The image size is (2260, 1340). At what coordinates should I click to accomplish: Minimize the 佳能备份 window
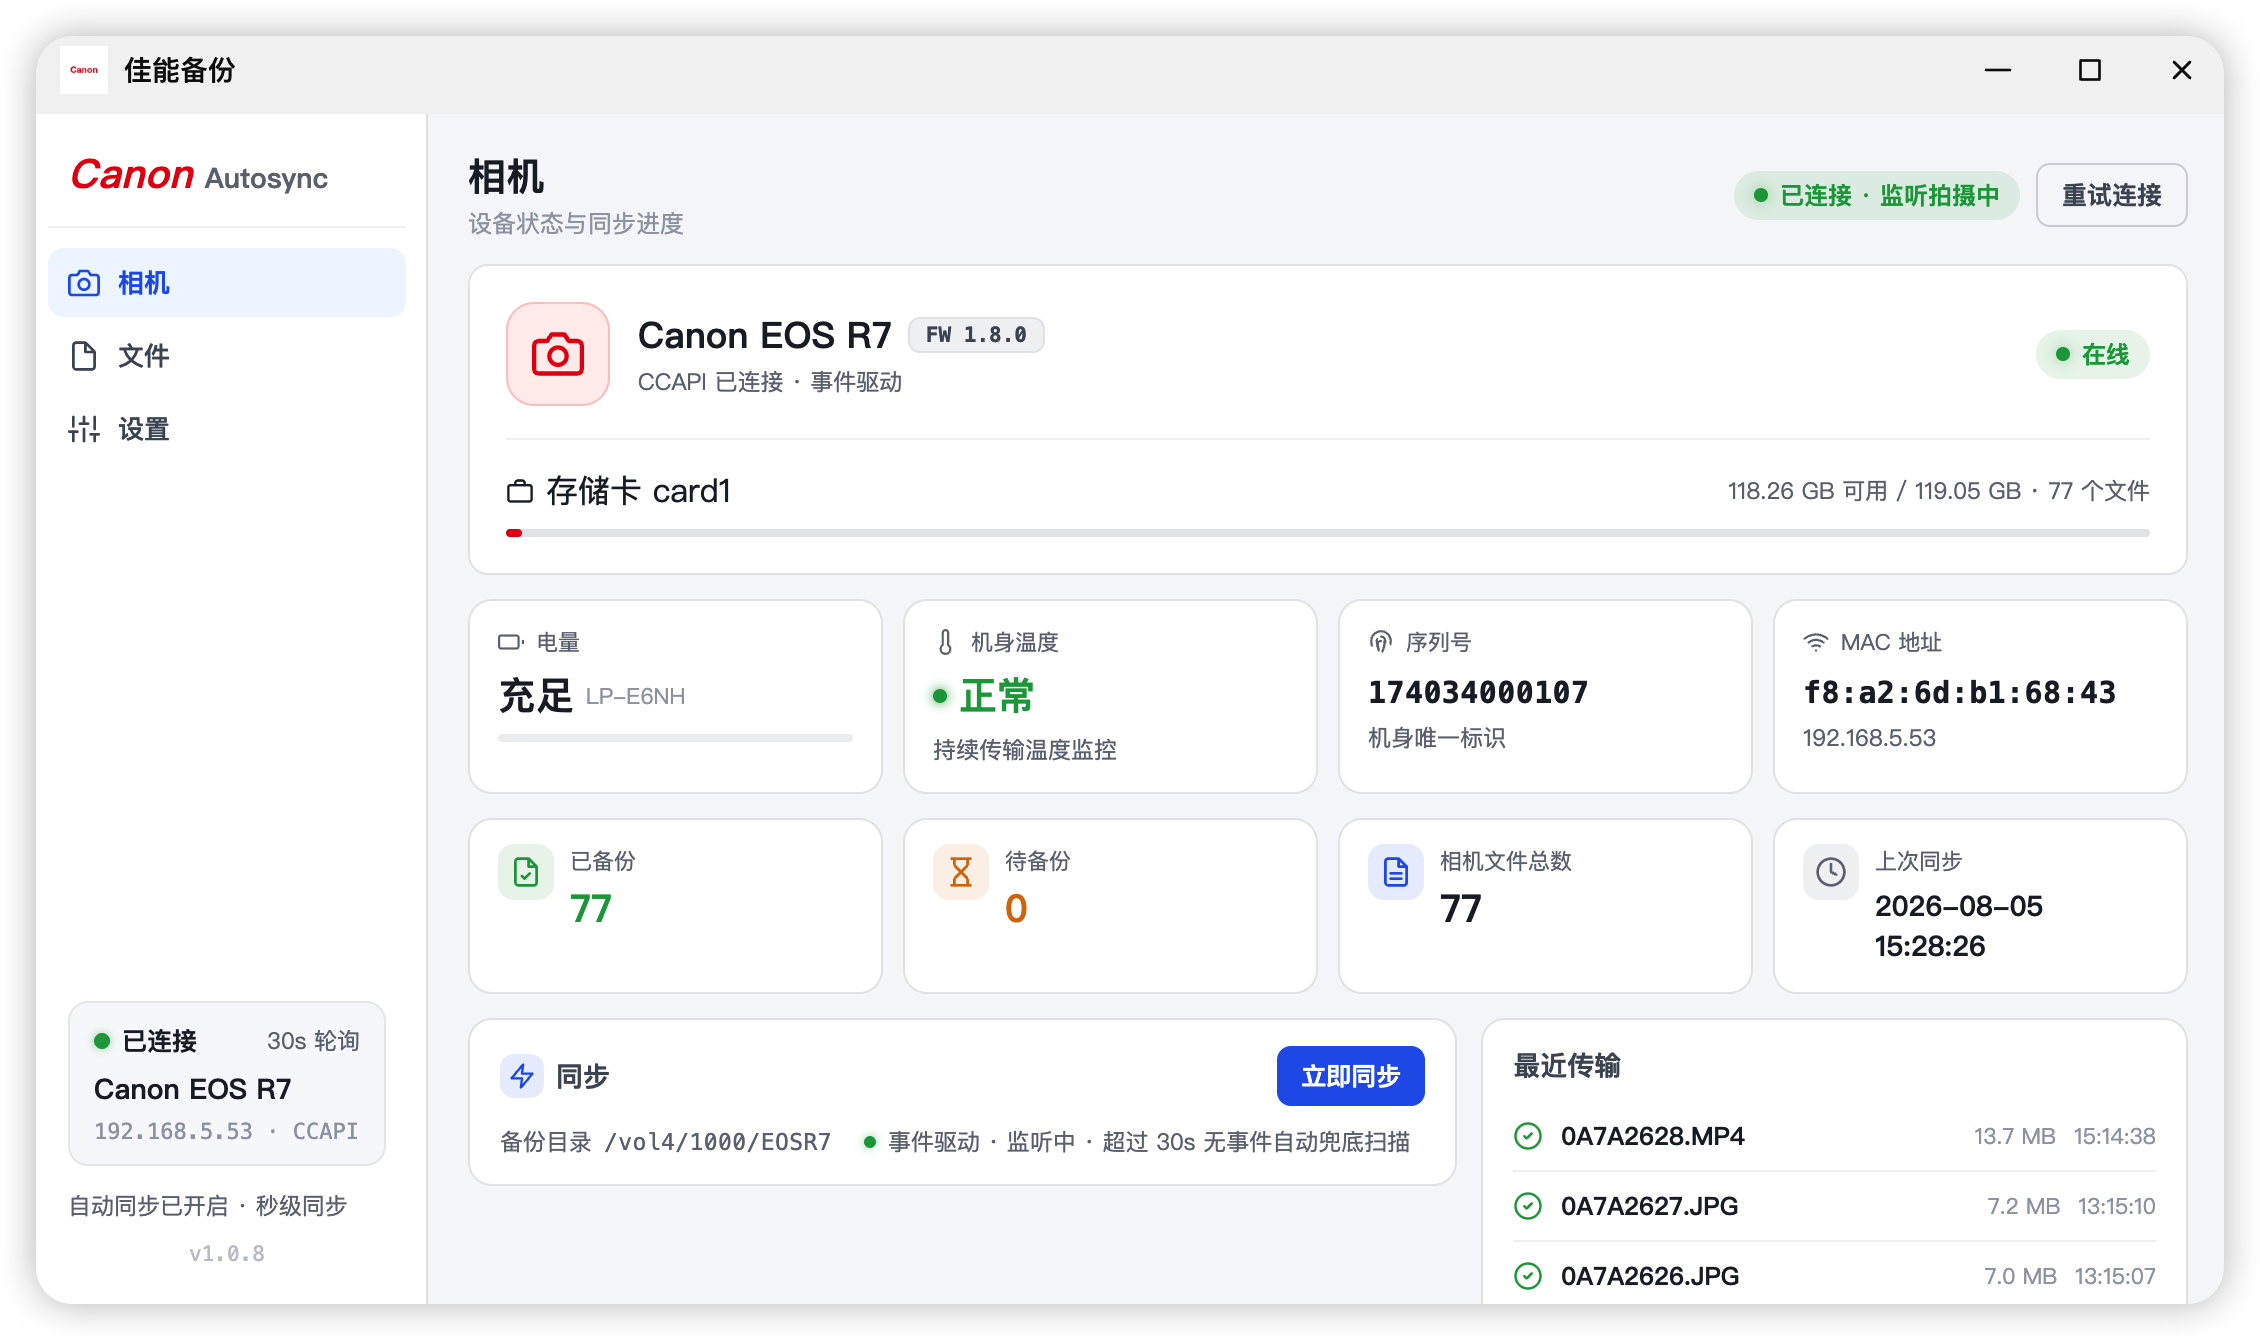(x=1998, y=70)
